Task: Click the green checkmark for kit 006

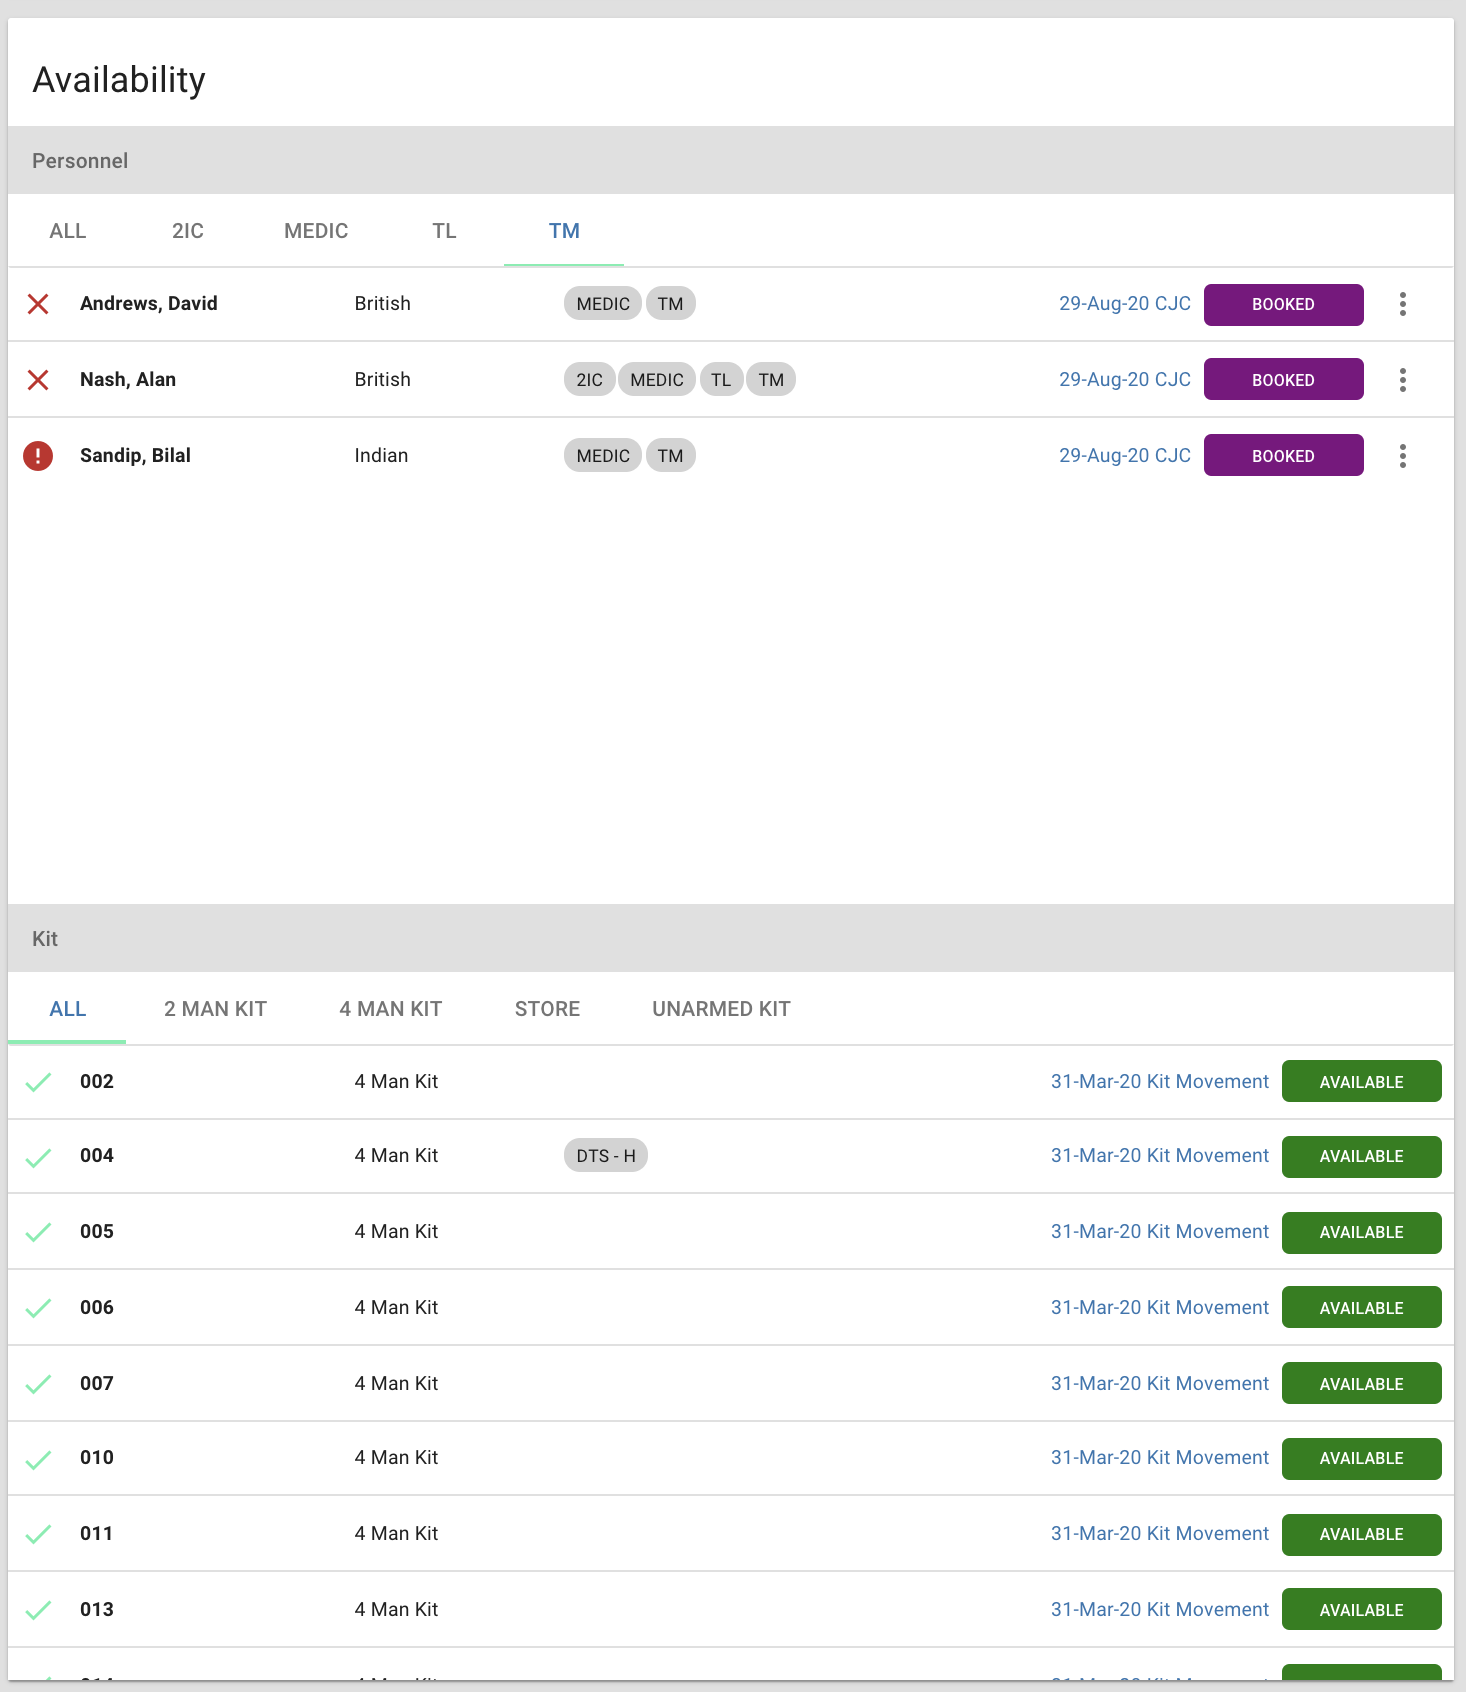Action: tap(38, 1308)
